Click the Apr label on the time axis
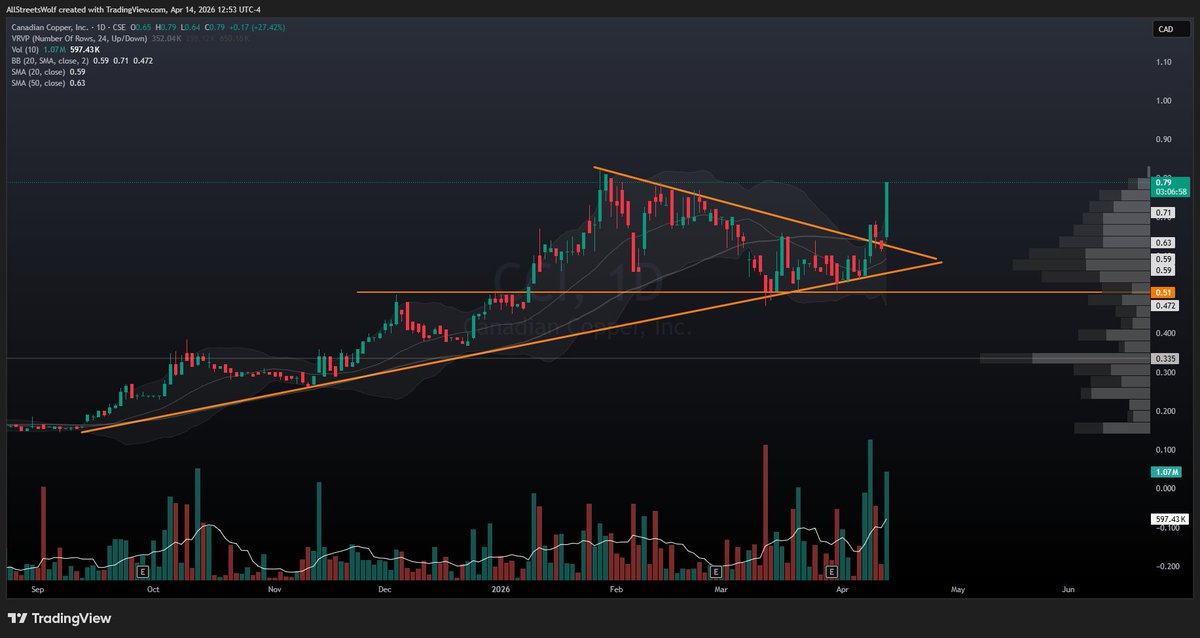This screenshot has height=638, width=1200. (x=842, y=590)
